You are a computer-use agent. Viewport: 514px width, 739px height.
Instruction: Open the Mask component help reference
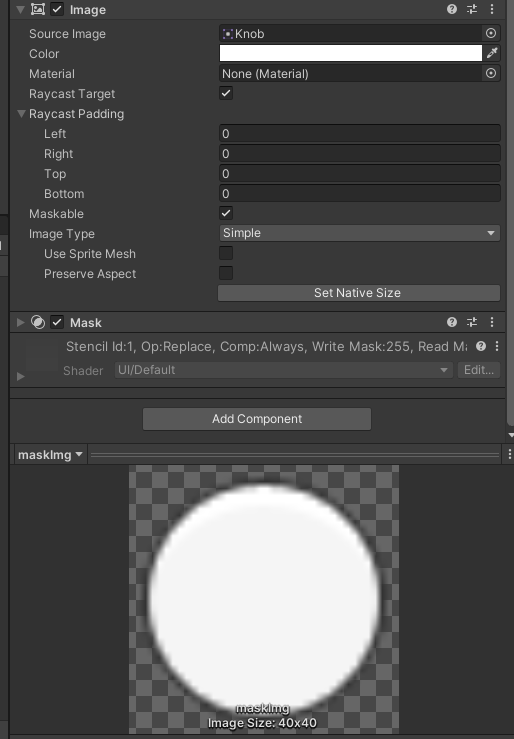(452, 322)
